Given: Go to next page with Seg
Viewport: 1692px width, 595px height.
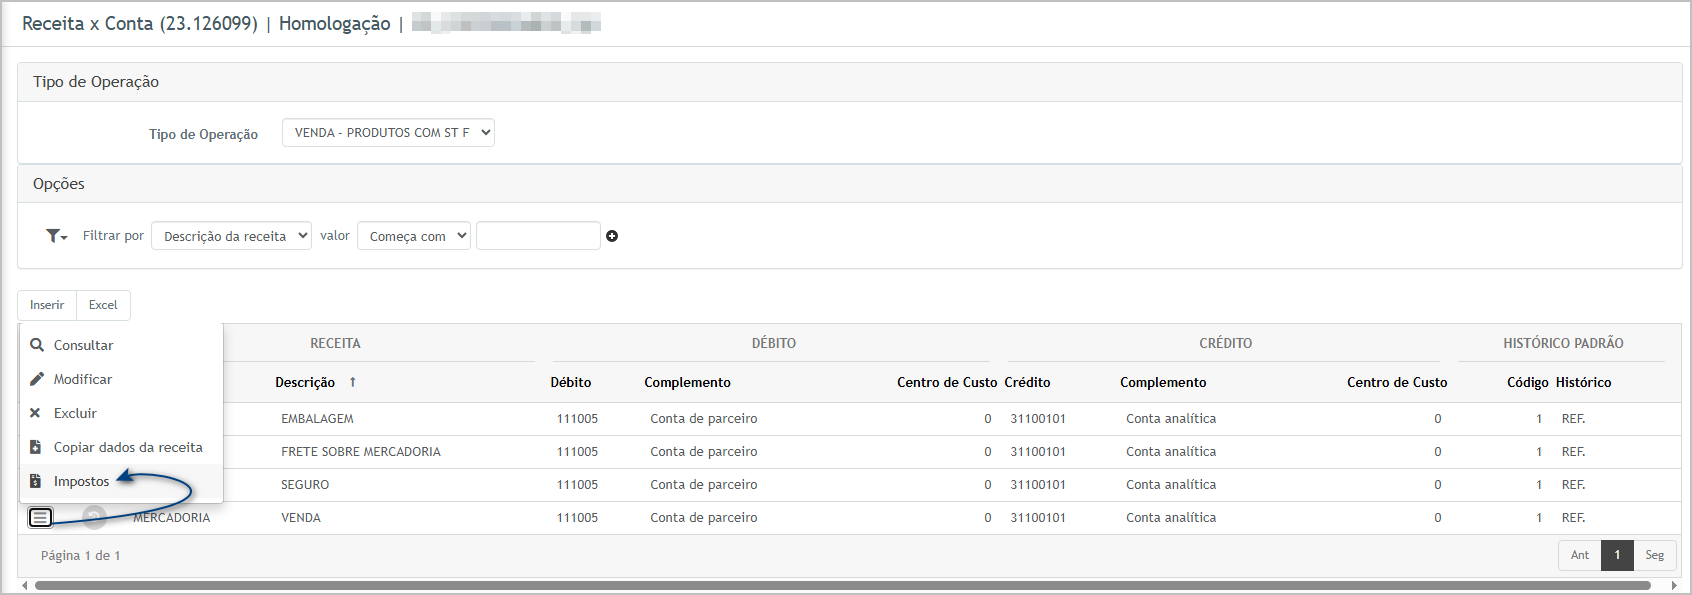Looking at the screenshot, I should click(1654, 555).
